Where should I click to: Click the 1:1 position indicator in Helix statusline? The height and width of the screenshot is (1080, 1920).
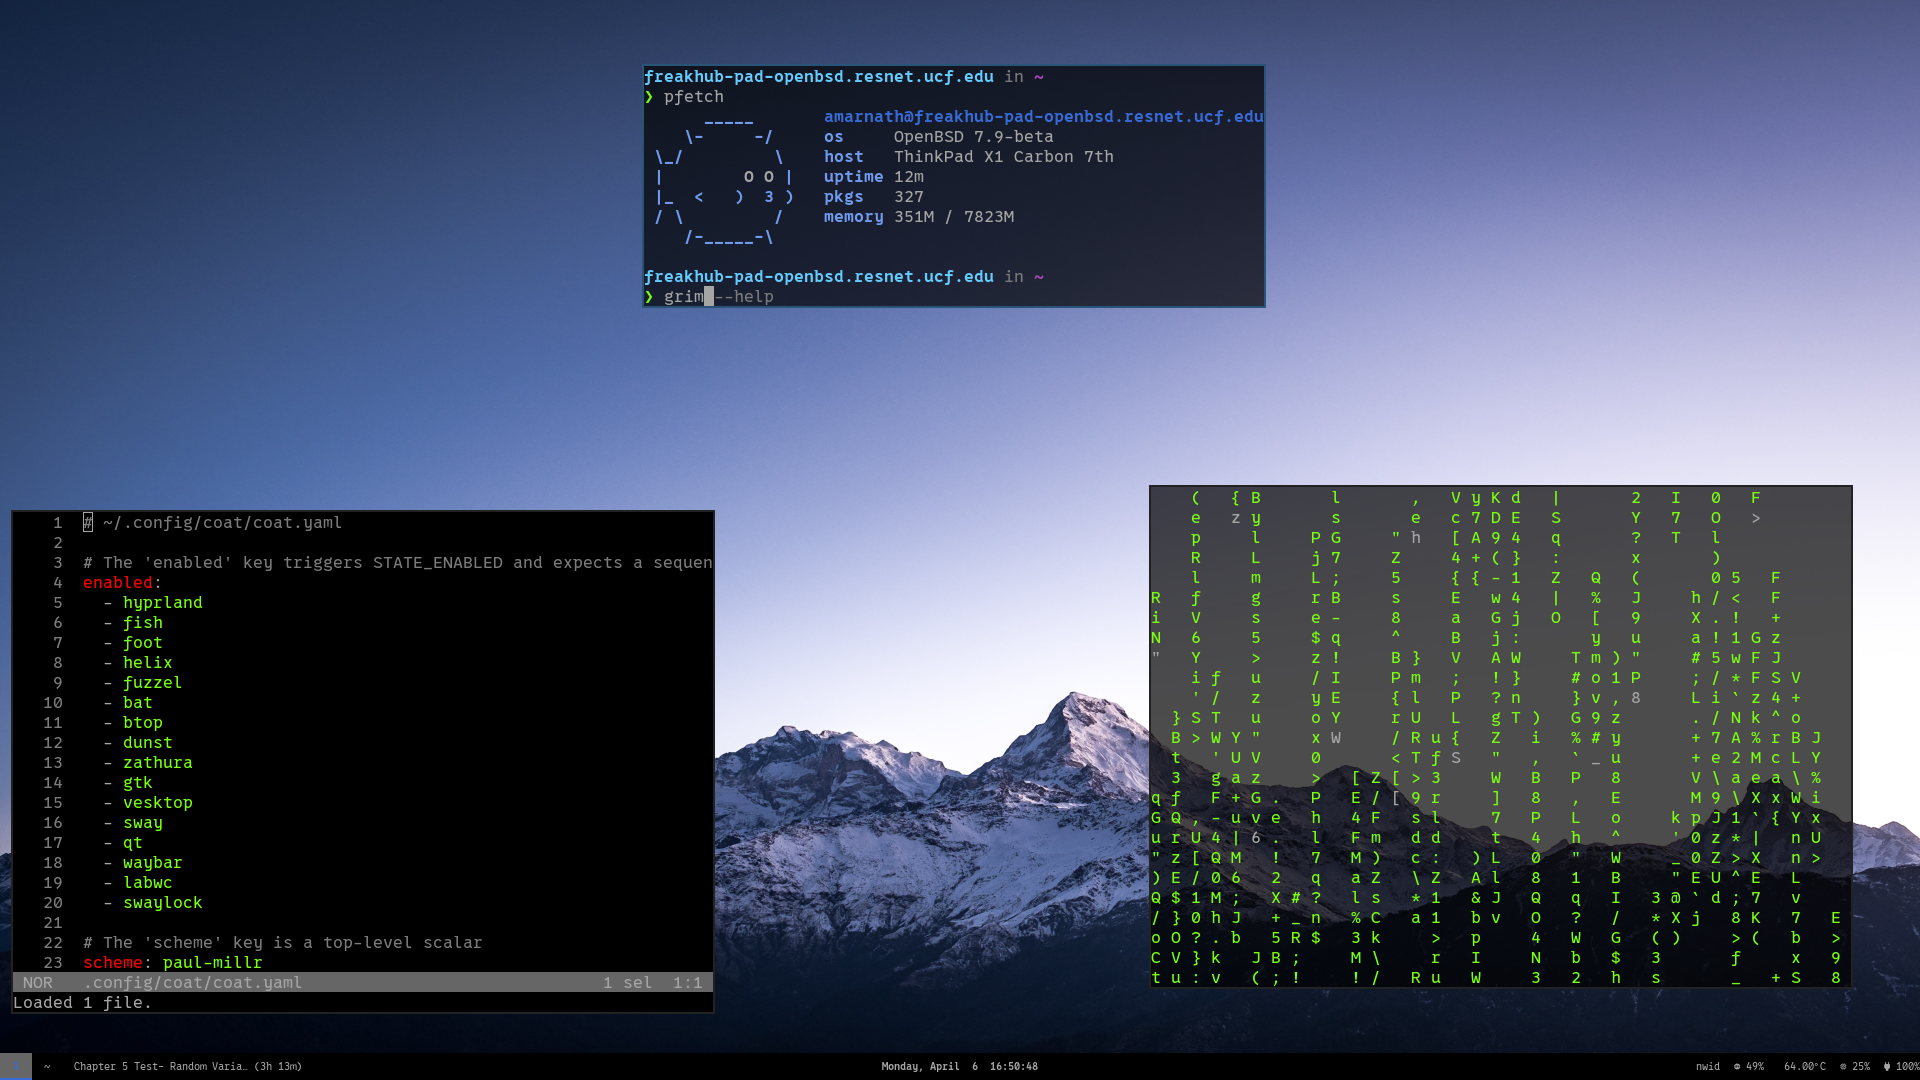coord(689,982)
